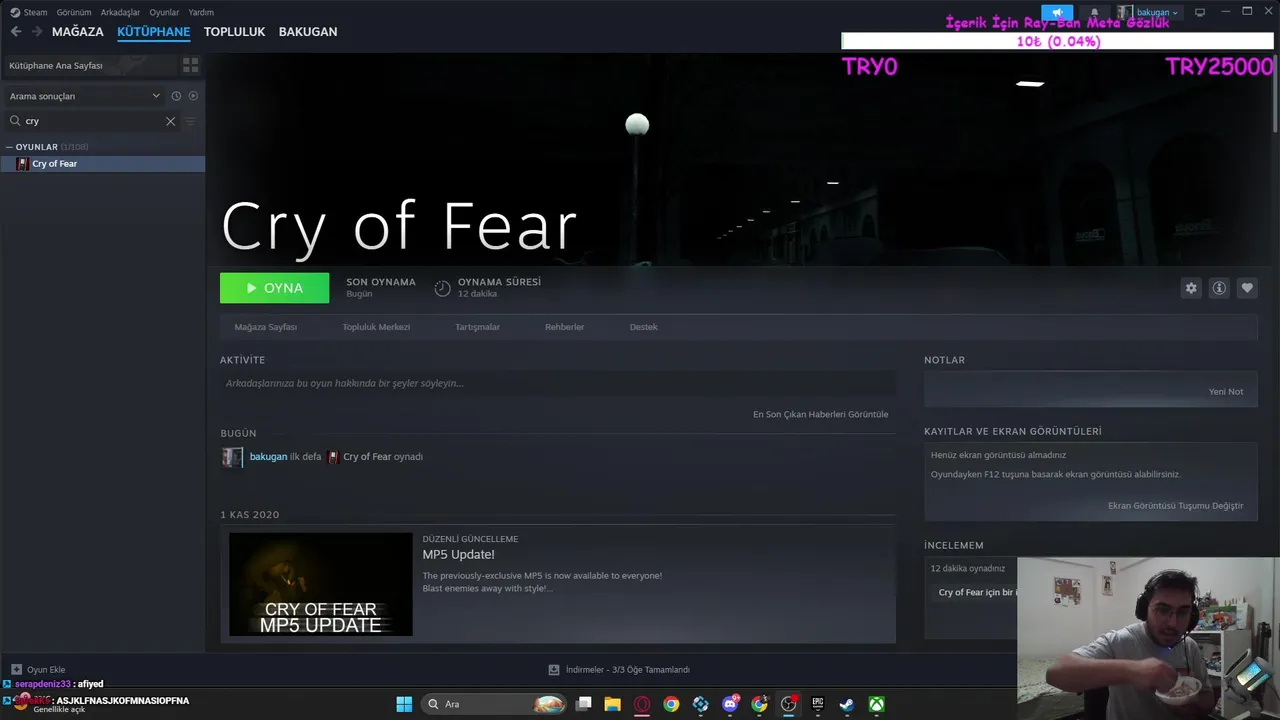Open OBS Studio from taskbar
The width and height of the screenshot is (1280, 720).
789,704
